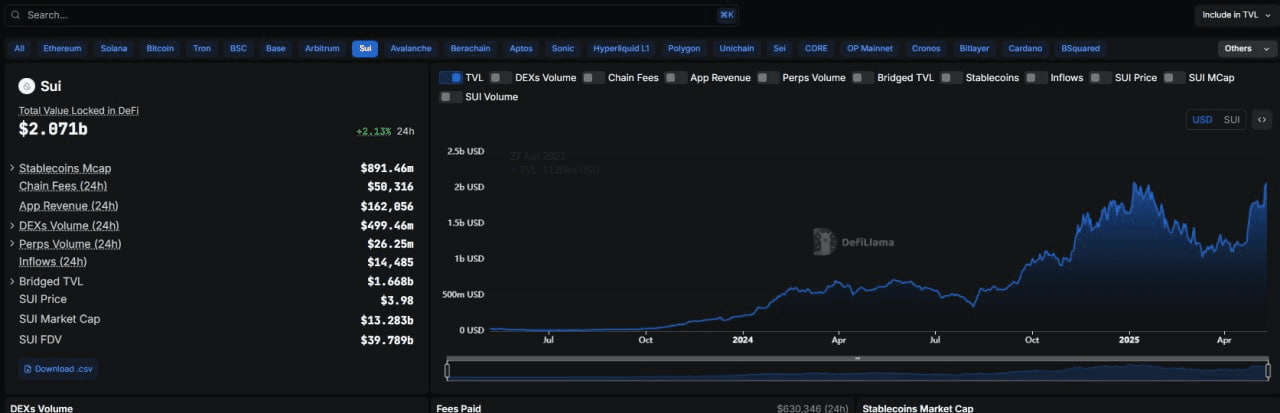
Task: Enable the Chain Fees chart toggle
Action: click(x=593, y=77)
